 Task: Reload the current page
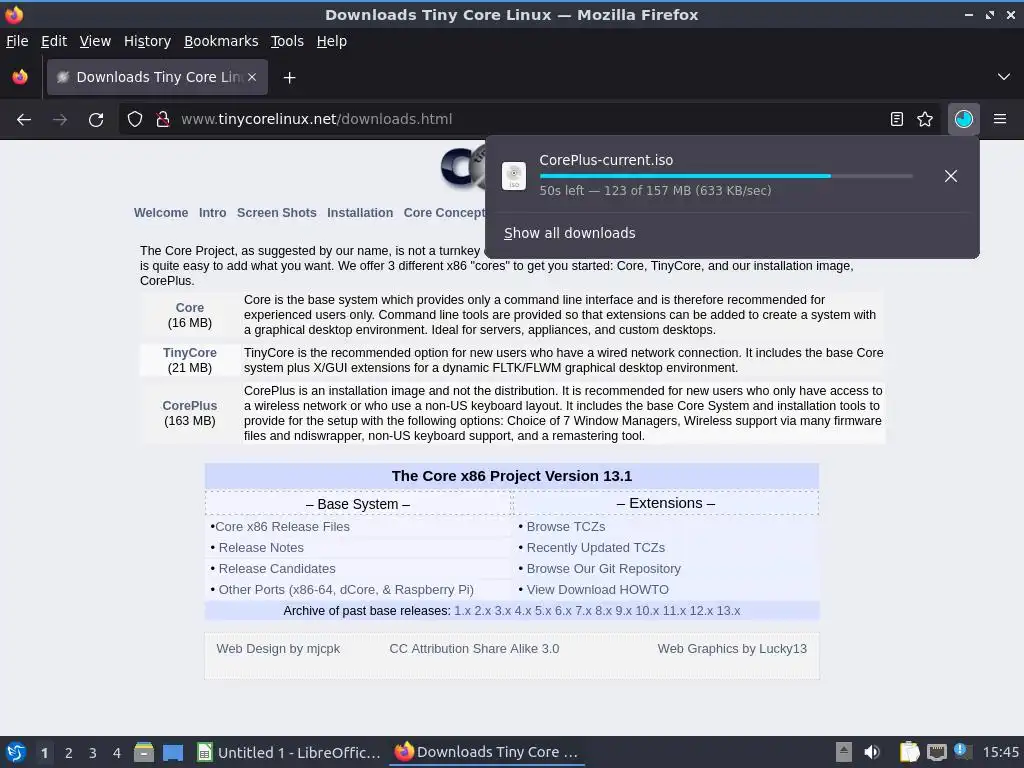coord(96,120)
